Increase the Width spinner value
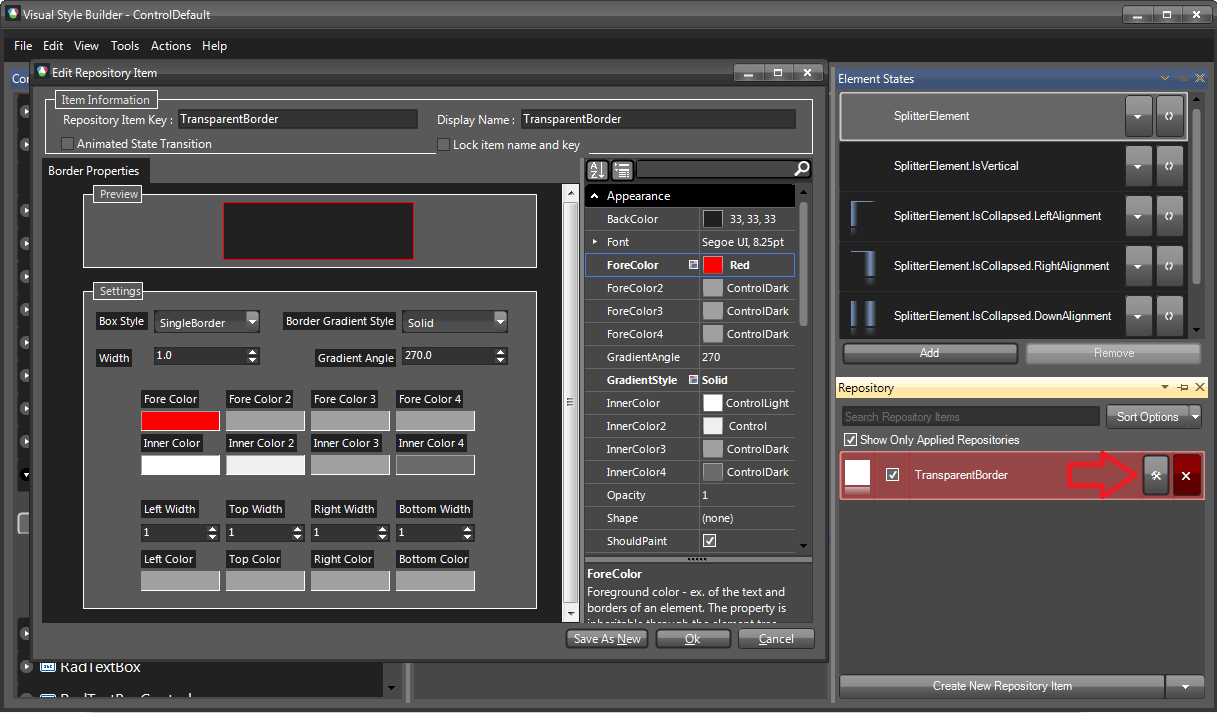 click(x=252, y=351)
